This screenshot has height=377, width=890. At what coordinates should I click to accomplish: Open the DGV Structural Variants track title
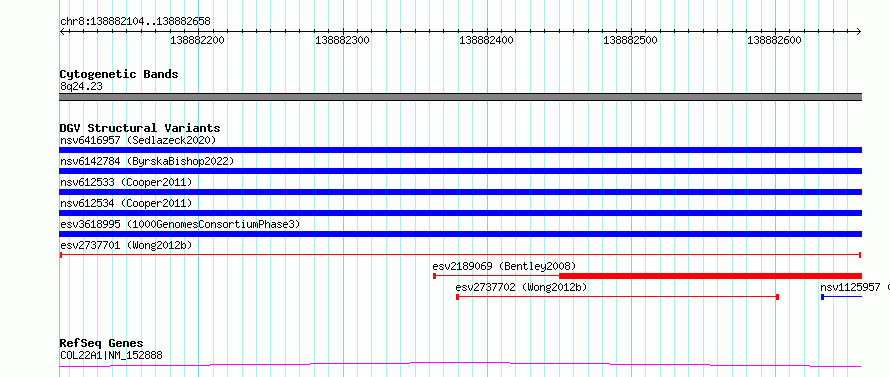140,128
